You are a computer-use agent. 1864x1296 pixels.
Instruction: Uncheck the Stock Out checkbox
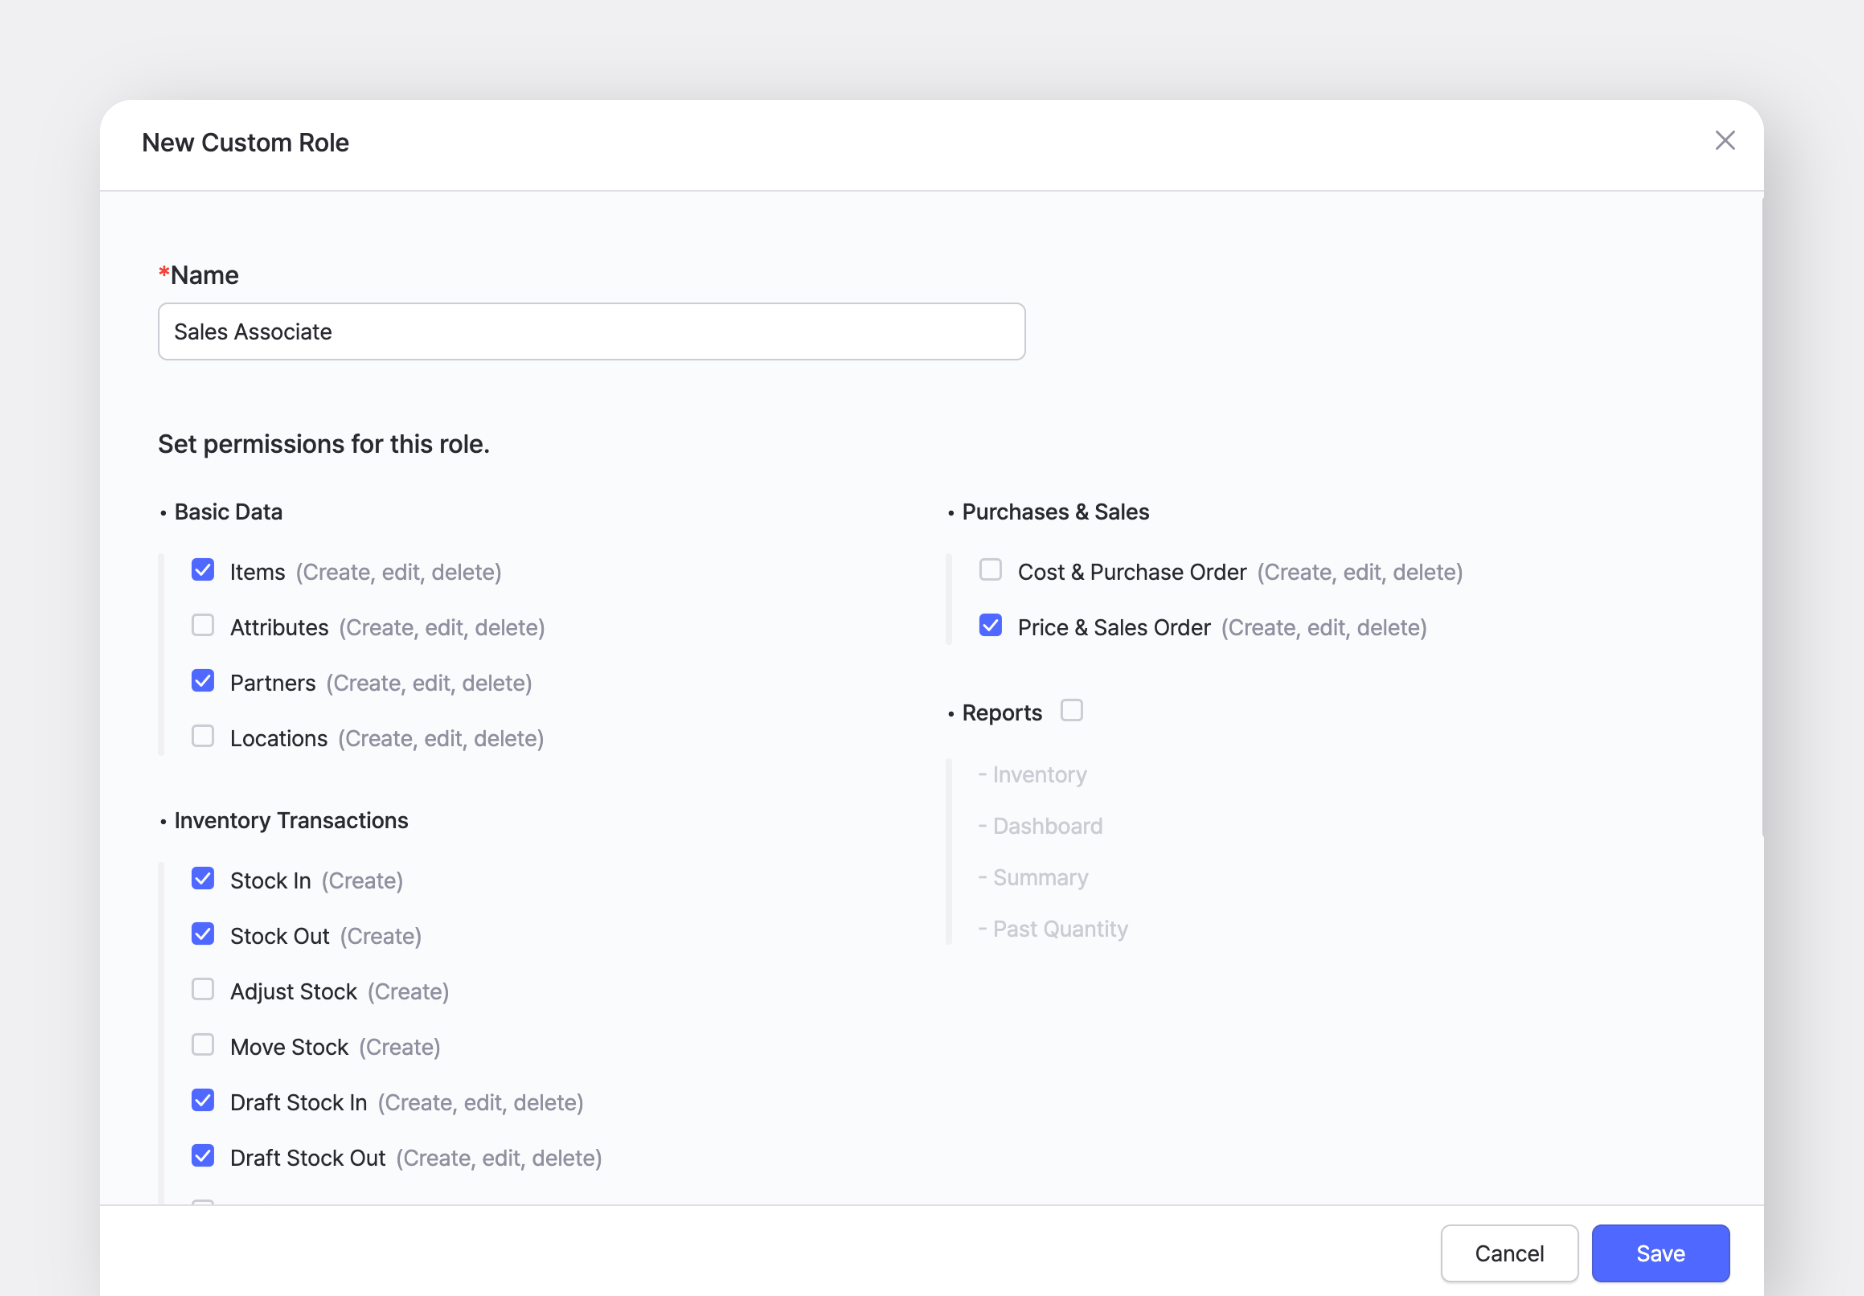click(x=203, y=933)
